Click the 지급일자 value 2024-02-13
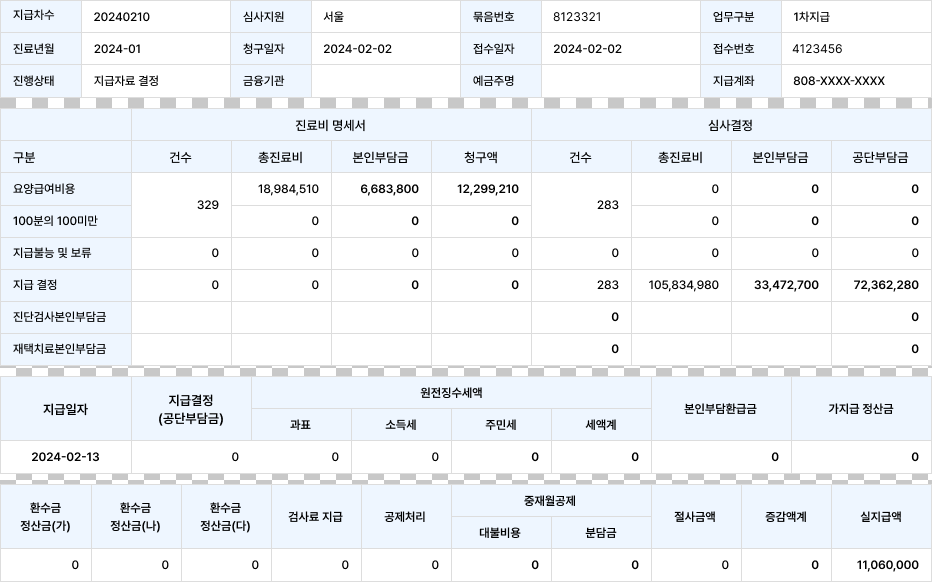 click(65, 457)
